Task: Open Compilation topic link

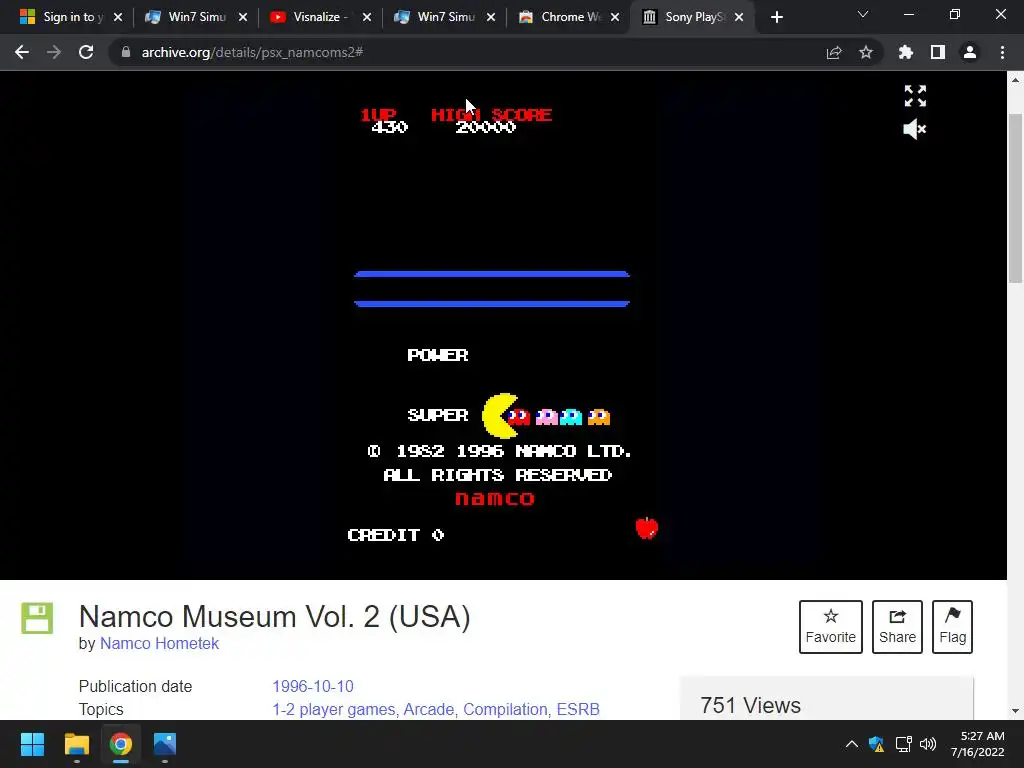Action: pyautogui.click(x=505, y=709)
